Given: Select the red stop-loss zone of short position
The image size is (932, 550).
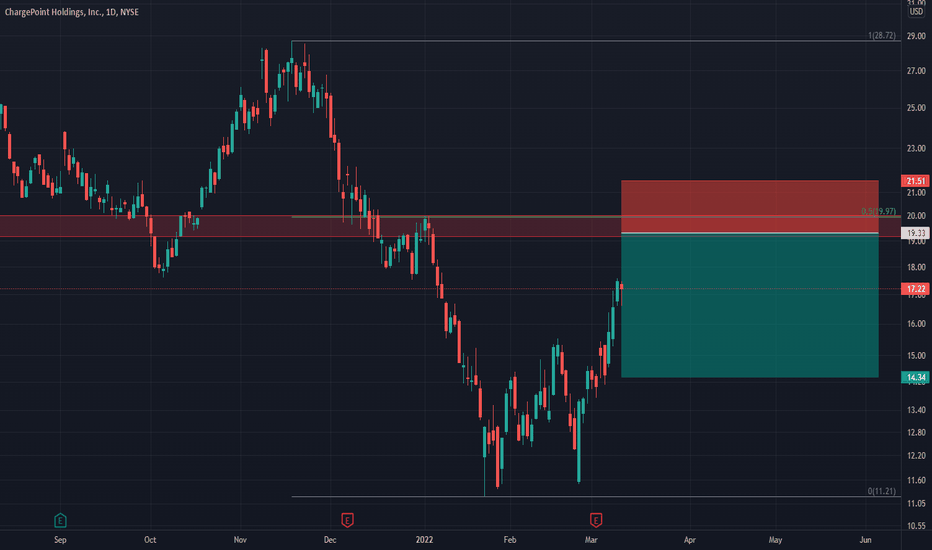Looking at the screenshot, I should pos(750,206).
